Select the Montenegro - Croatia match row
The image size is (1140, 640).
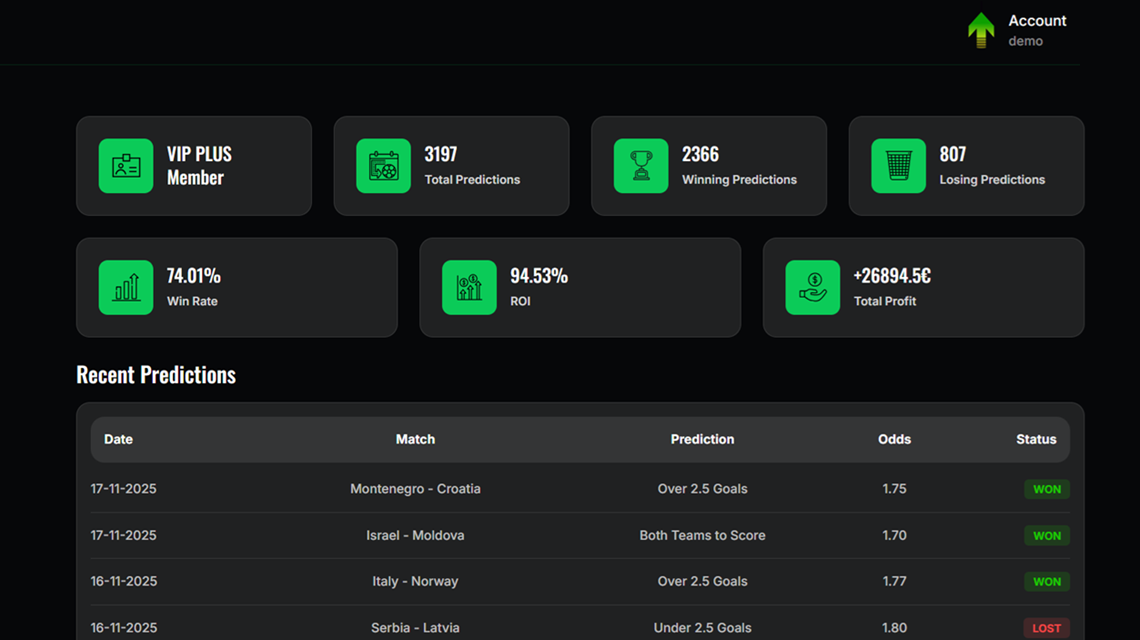[415, 489]
